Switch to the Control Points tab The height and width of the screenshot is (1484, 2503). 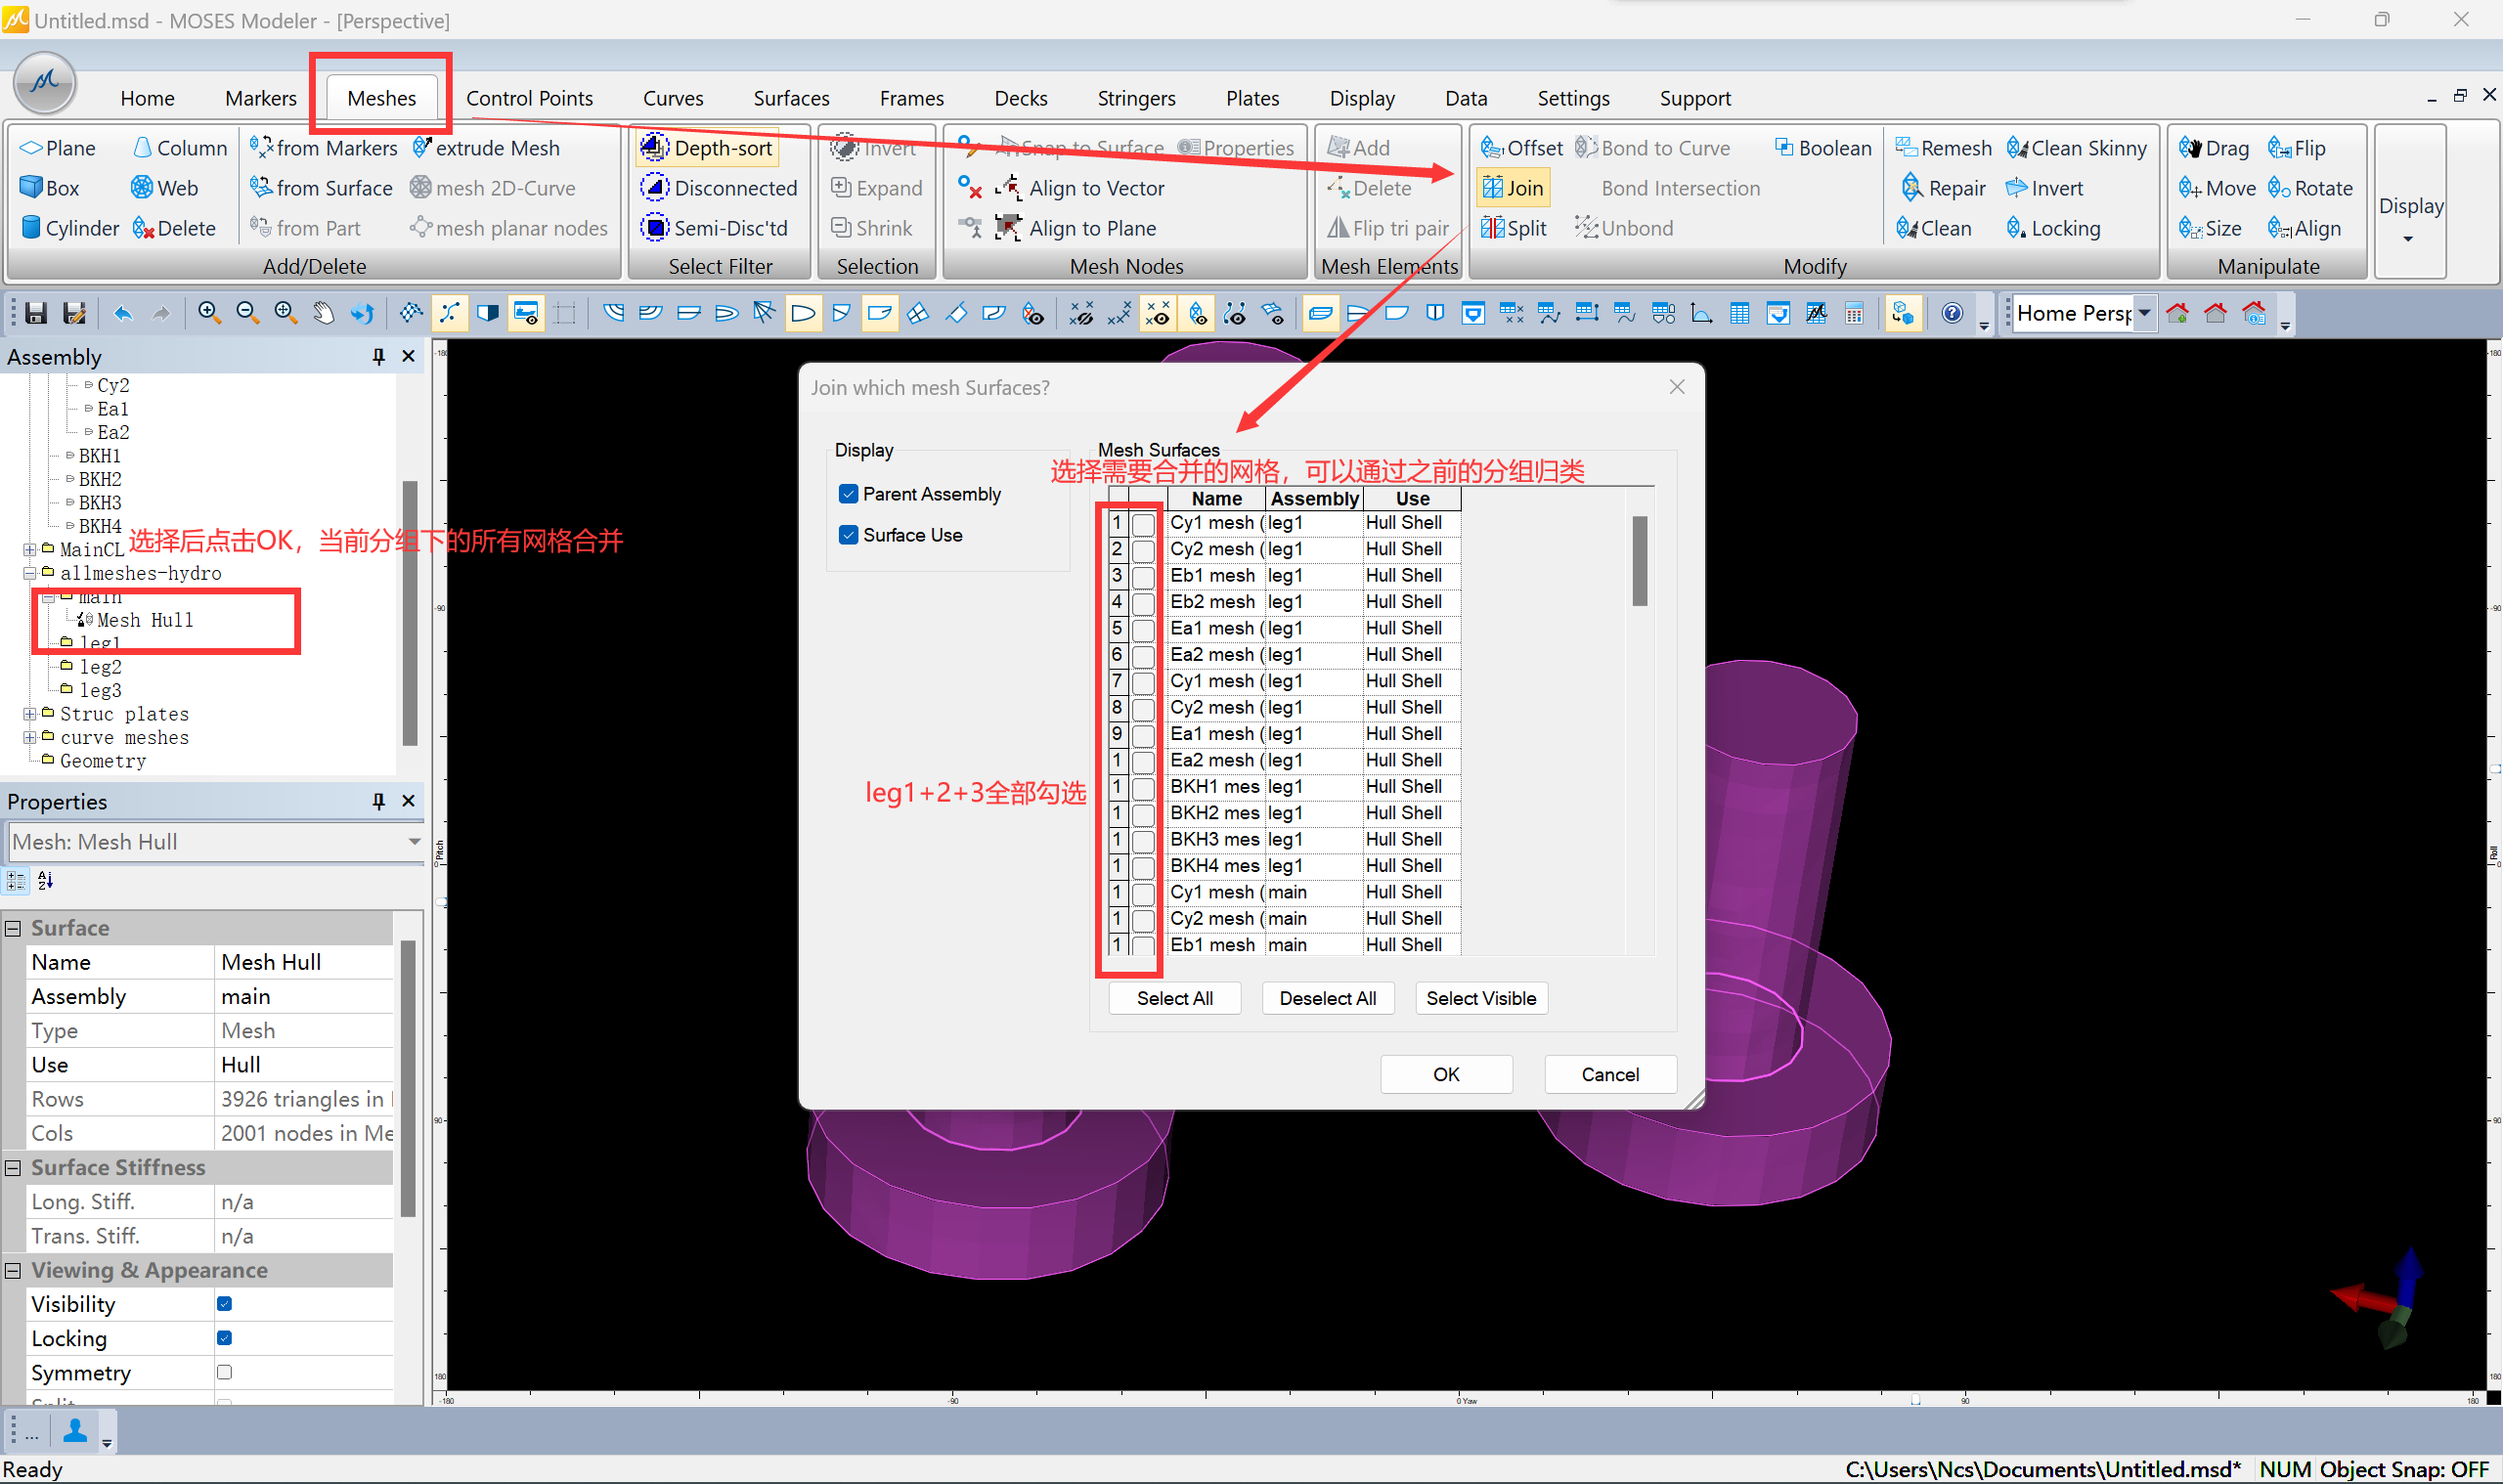click(x=528, y=98)
